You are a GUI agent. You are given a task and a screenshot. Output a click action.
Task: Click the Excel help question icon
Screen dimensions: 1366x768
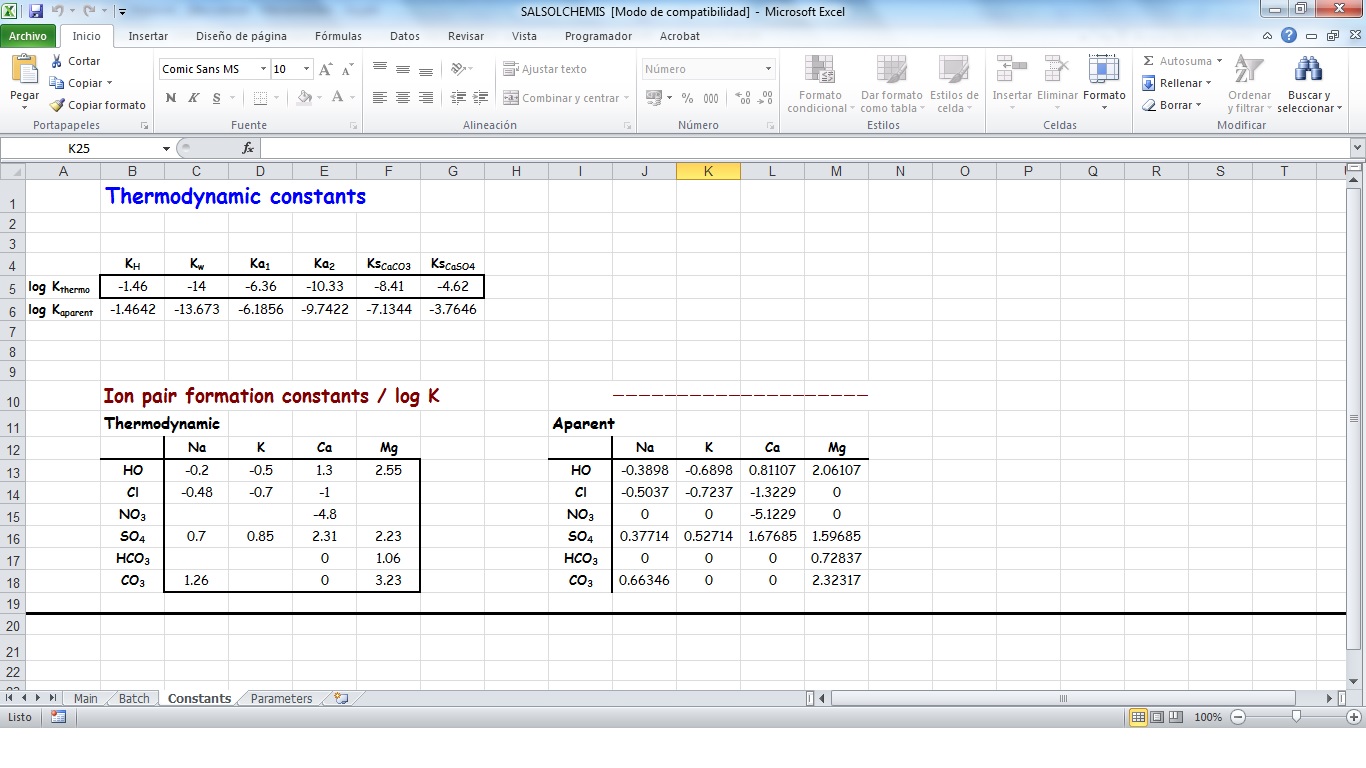point(1289,36)
